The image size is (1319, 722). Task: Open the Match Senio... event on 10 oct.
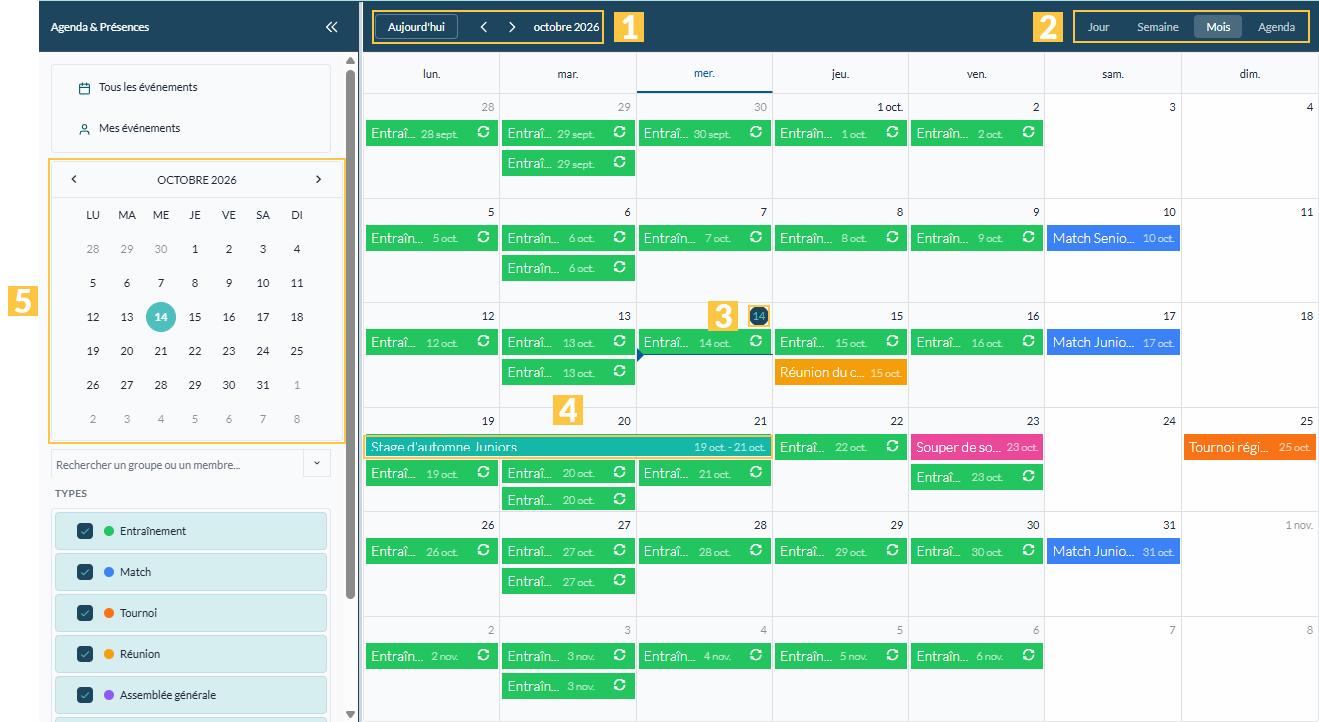1113,238
